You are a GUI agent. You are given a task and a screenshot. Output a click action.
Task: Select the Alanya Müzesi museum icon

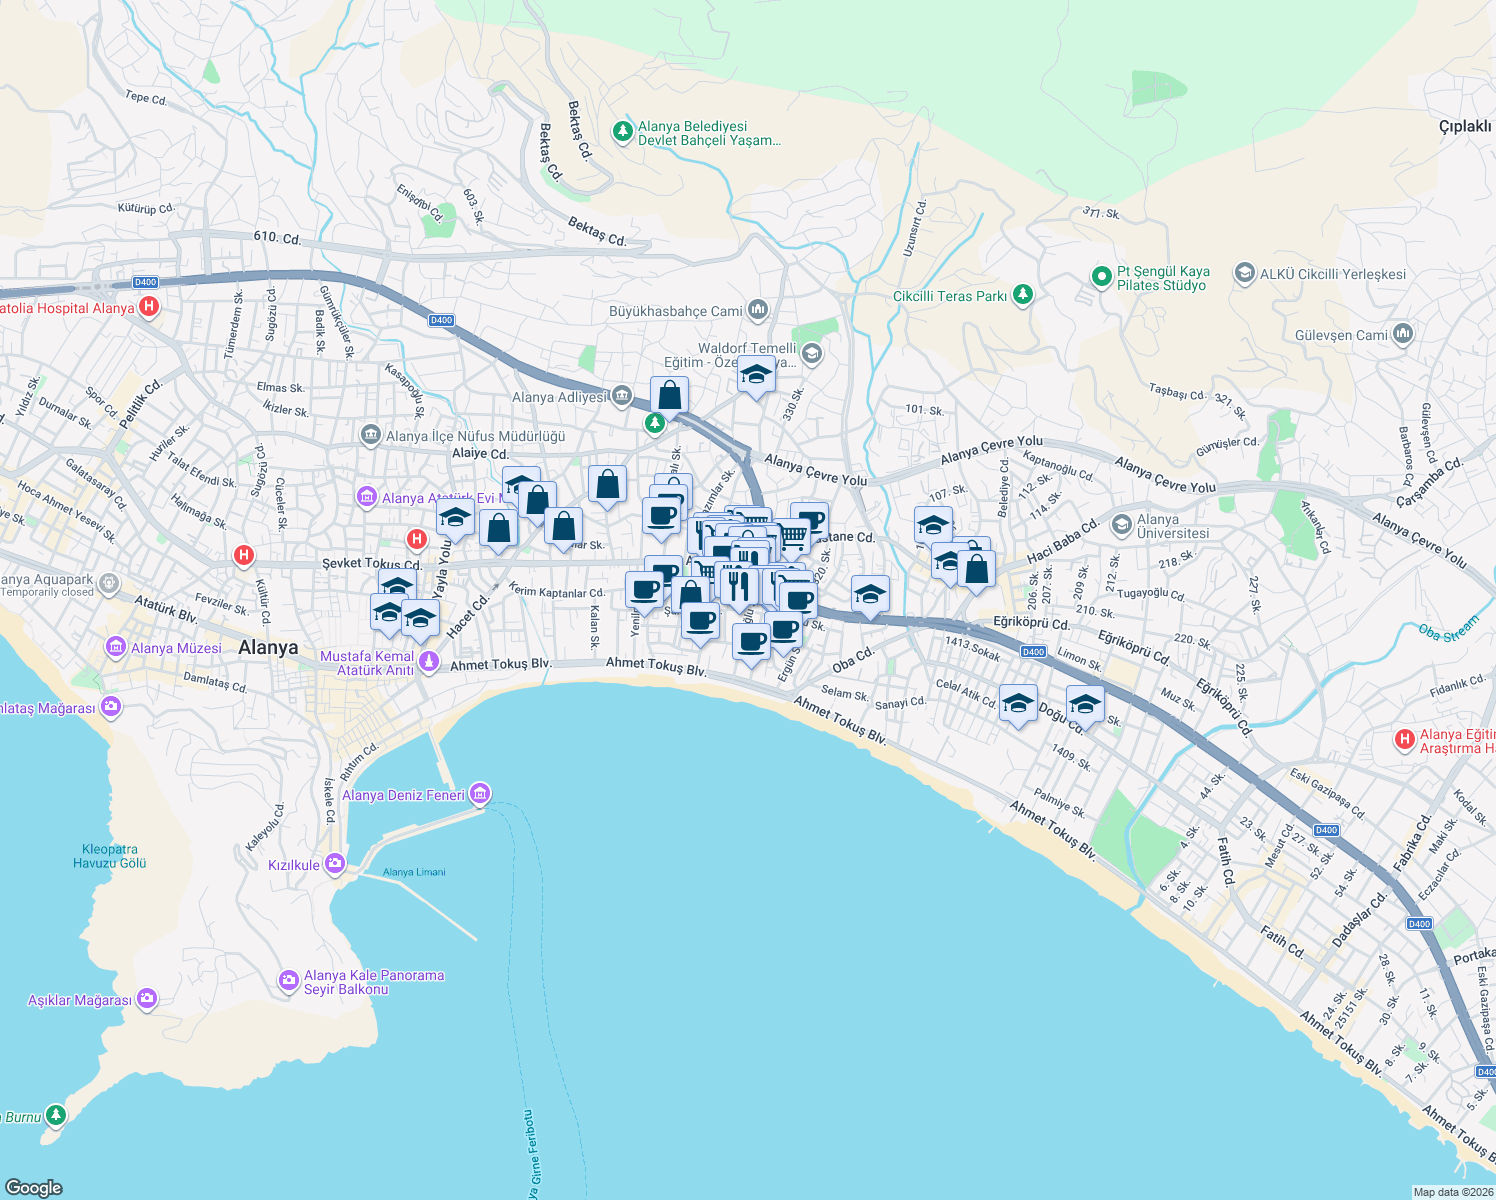(117, 647)
